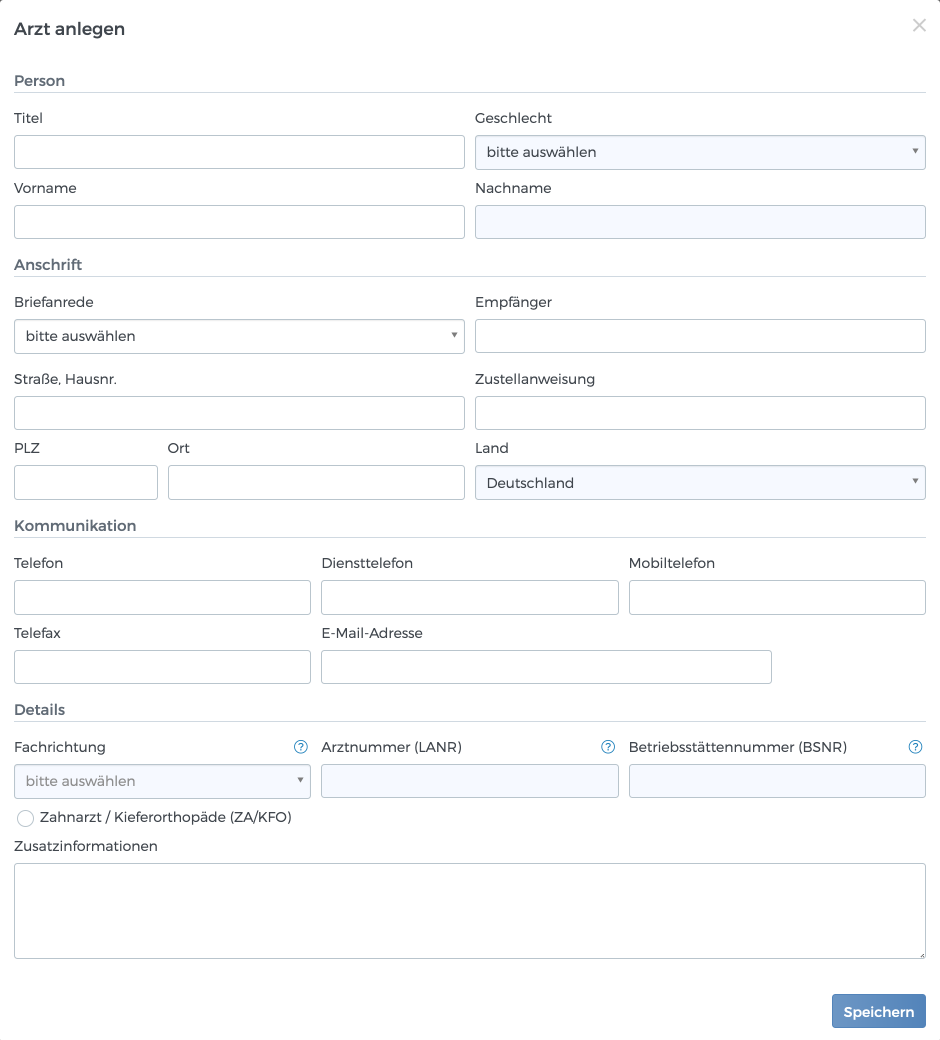The image size is (940, 1040).
Task: Expand the Briefanrede selection list
Action: (x=239, y=336)
